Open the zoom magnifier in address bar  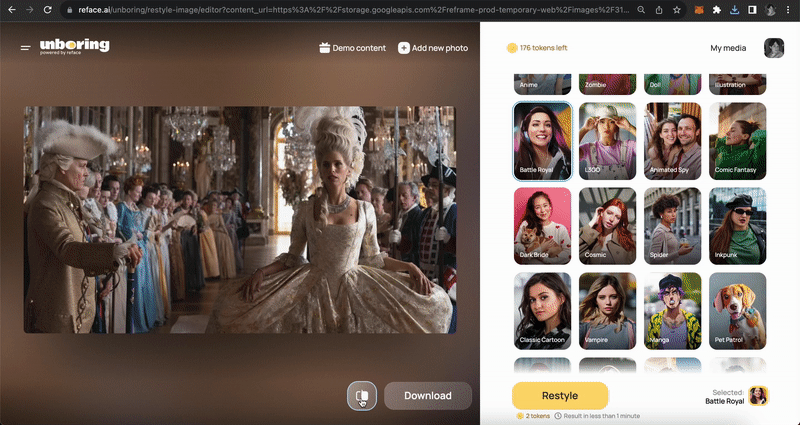point(641,10)
